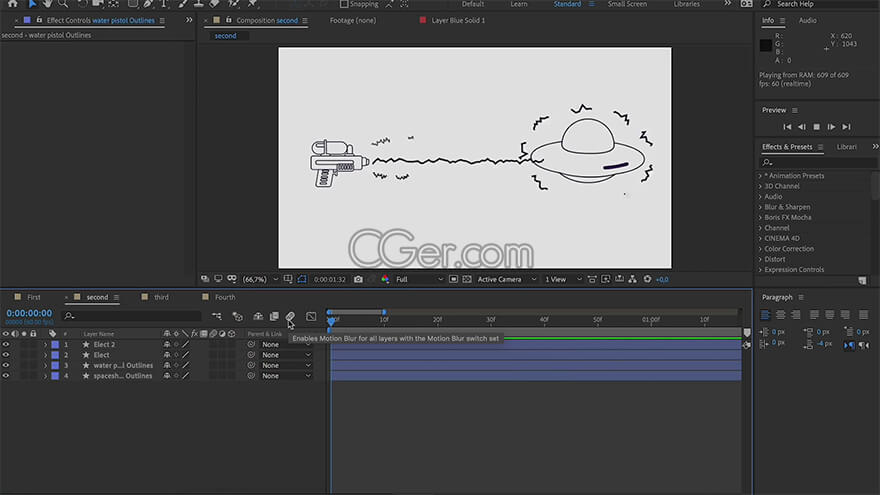880x495 pixels.
Task: Hide the spaceship Outlines layer
Action: [x=6, y=376]
